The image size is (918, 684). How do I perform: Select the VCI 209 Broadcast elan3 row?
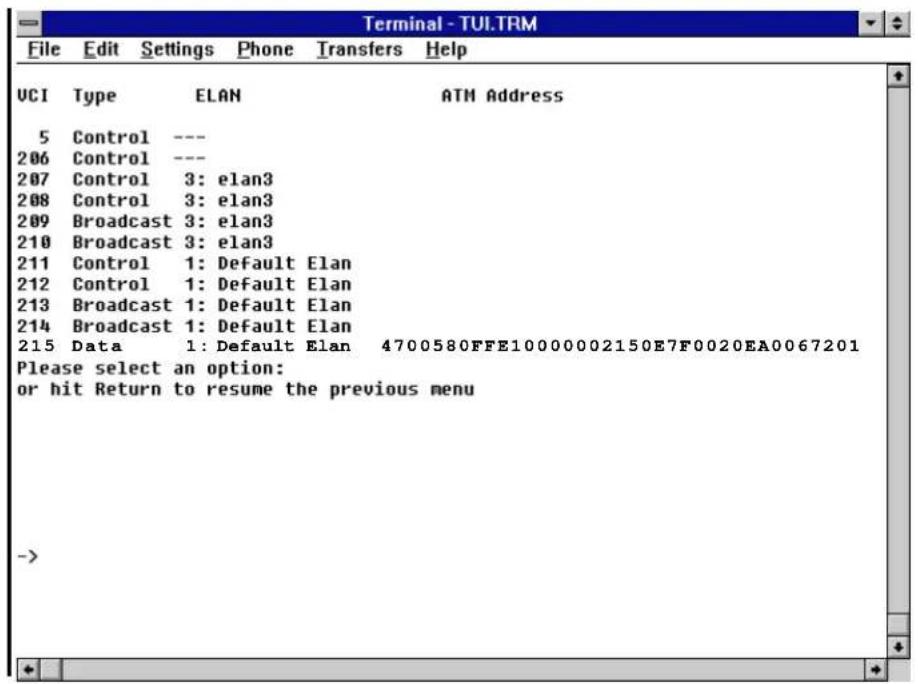145,222
